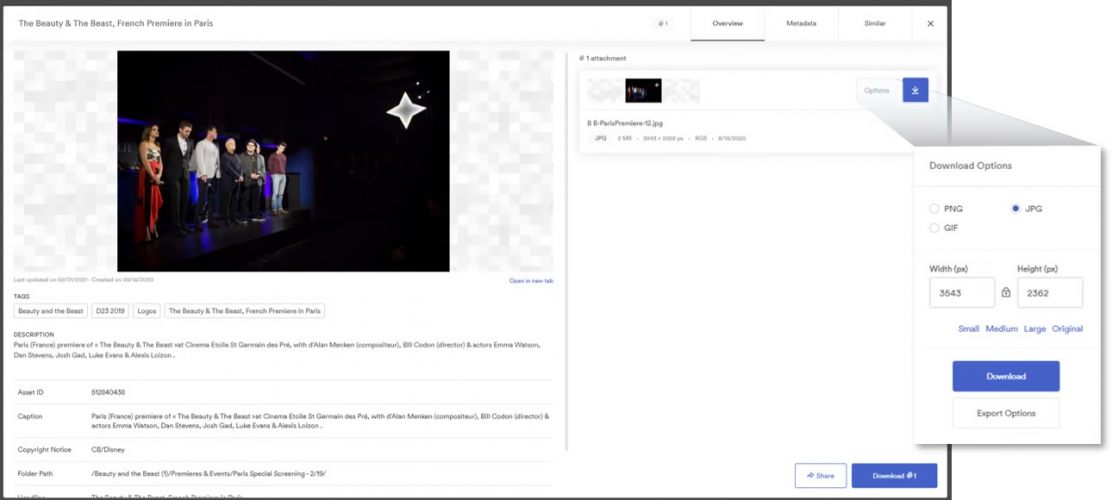Click the blue Download button in Download Options
Image resolution: width=1112 pixels, height=500 pixels.
[1006, 376]
